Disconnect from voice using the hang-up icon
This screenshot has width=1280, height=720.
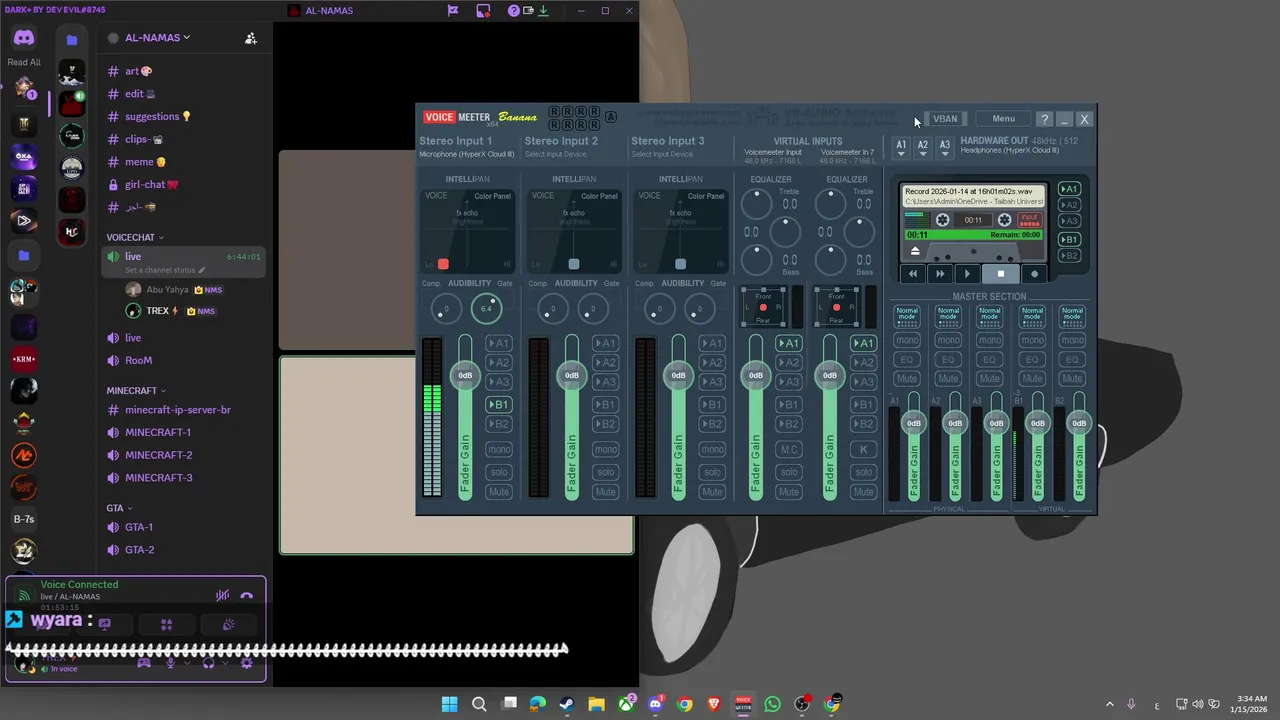tap(247, 596)
